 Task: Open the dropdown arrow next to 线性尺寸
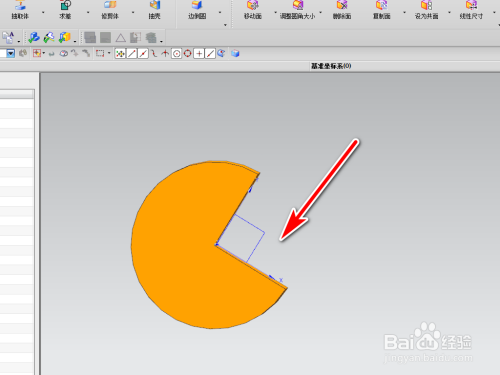494,13
